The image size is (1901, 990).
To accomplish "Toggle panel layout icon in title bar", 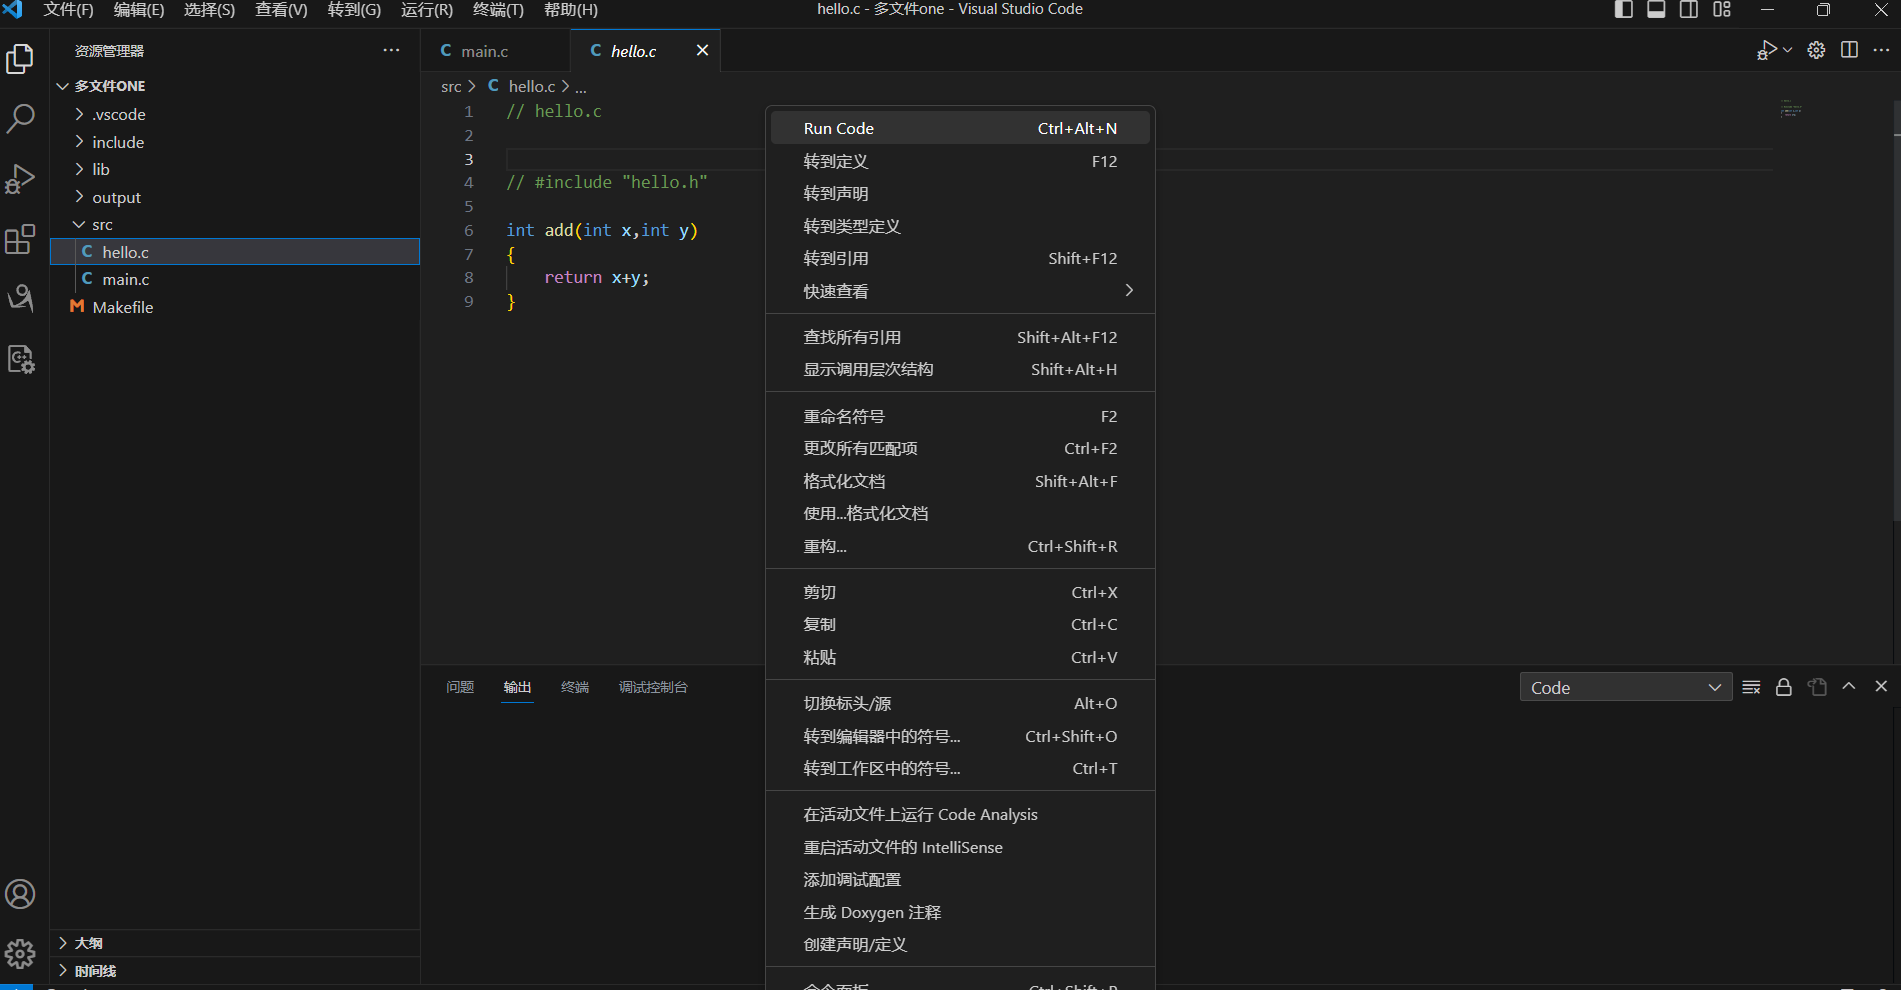I will [x=1656, y=10].
